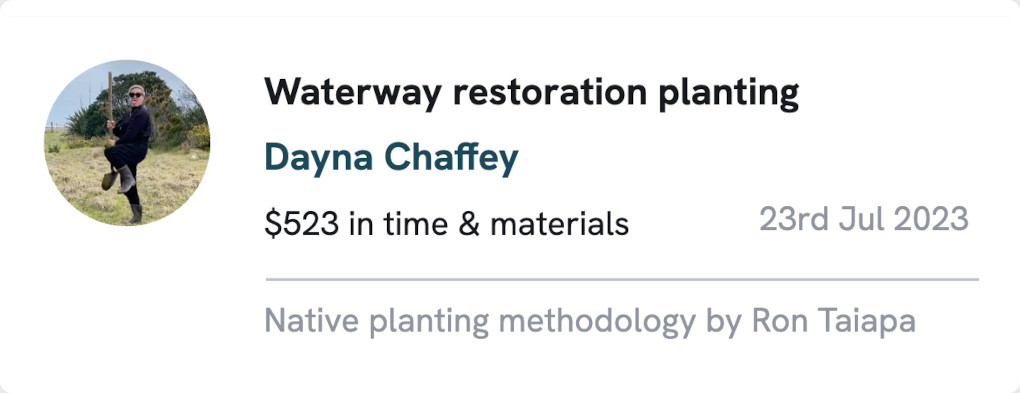Viewport: 1020px width, 393px height.
Task: Click the empty card area below the avatar
Action: click(x=127, y=306)
